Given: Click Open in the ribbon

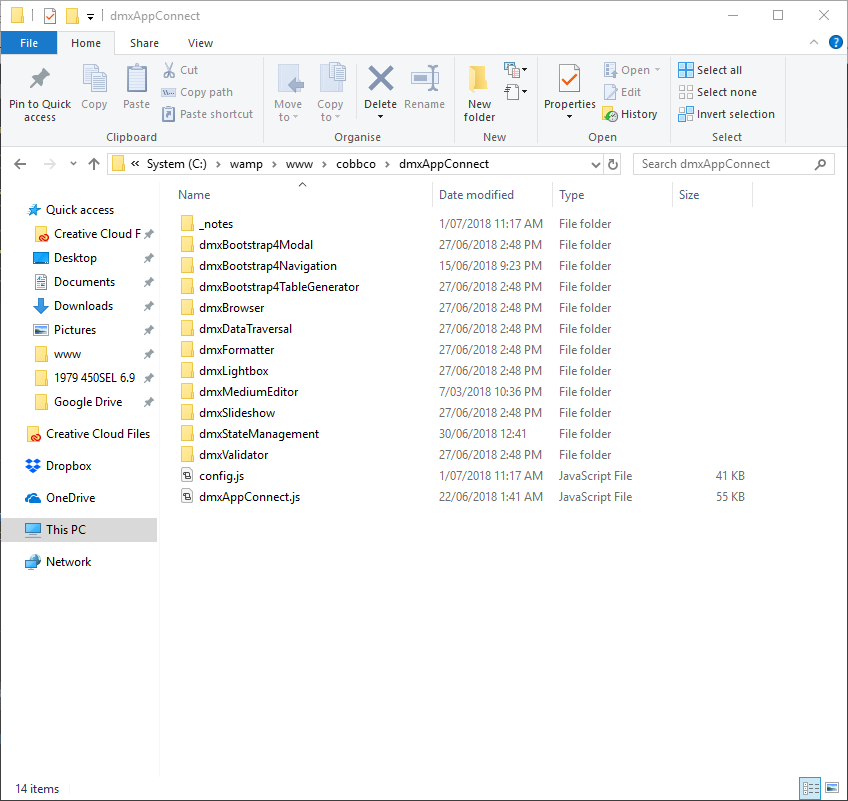Looking at the screenshot, I should coord(632,70).
